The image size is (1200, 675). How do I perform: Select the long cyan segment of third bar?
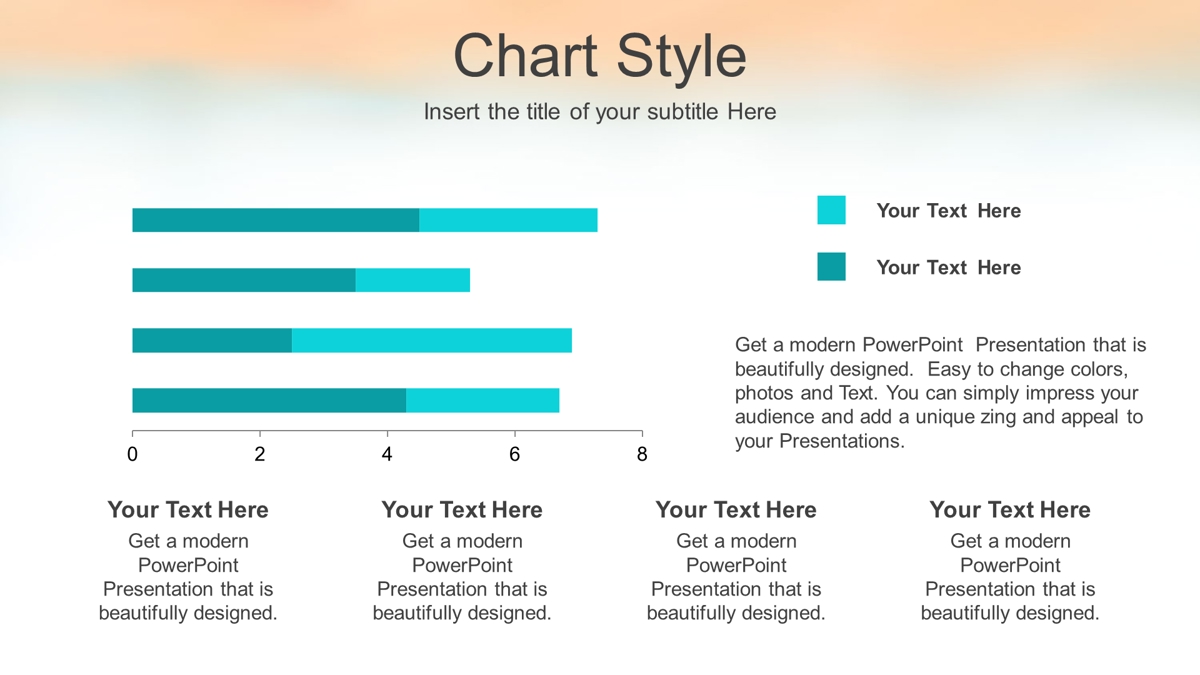click(432, 340)
